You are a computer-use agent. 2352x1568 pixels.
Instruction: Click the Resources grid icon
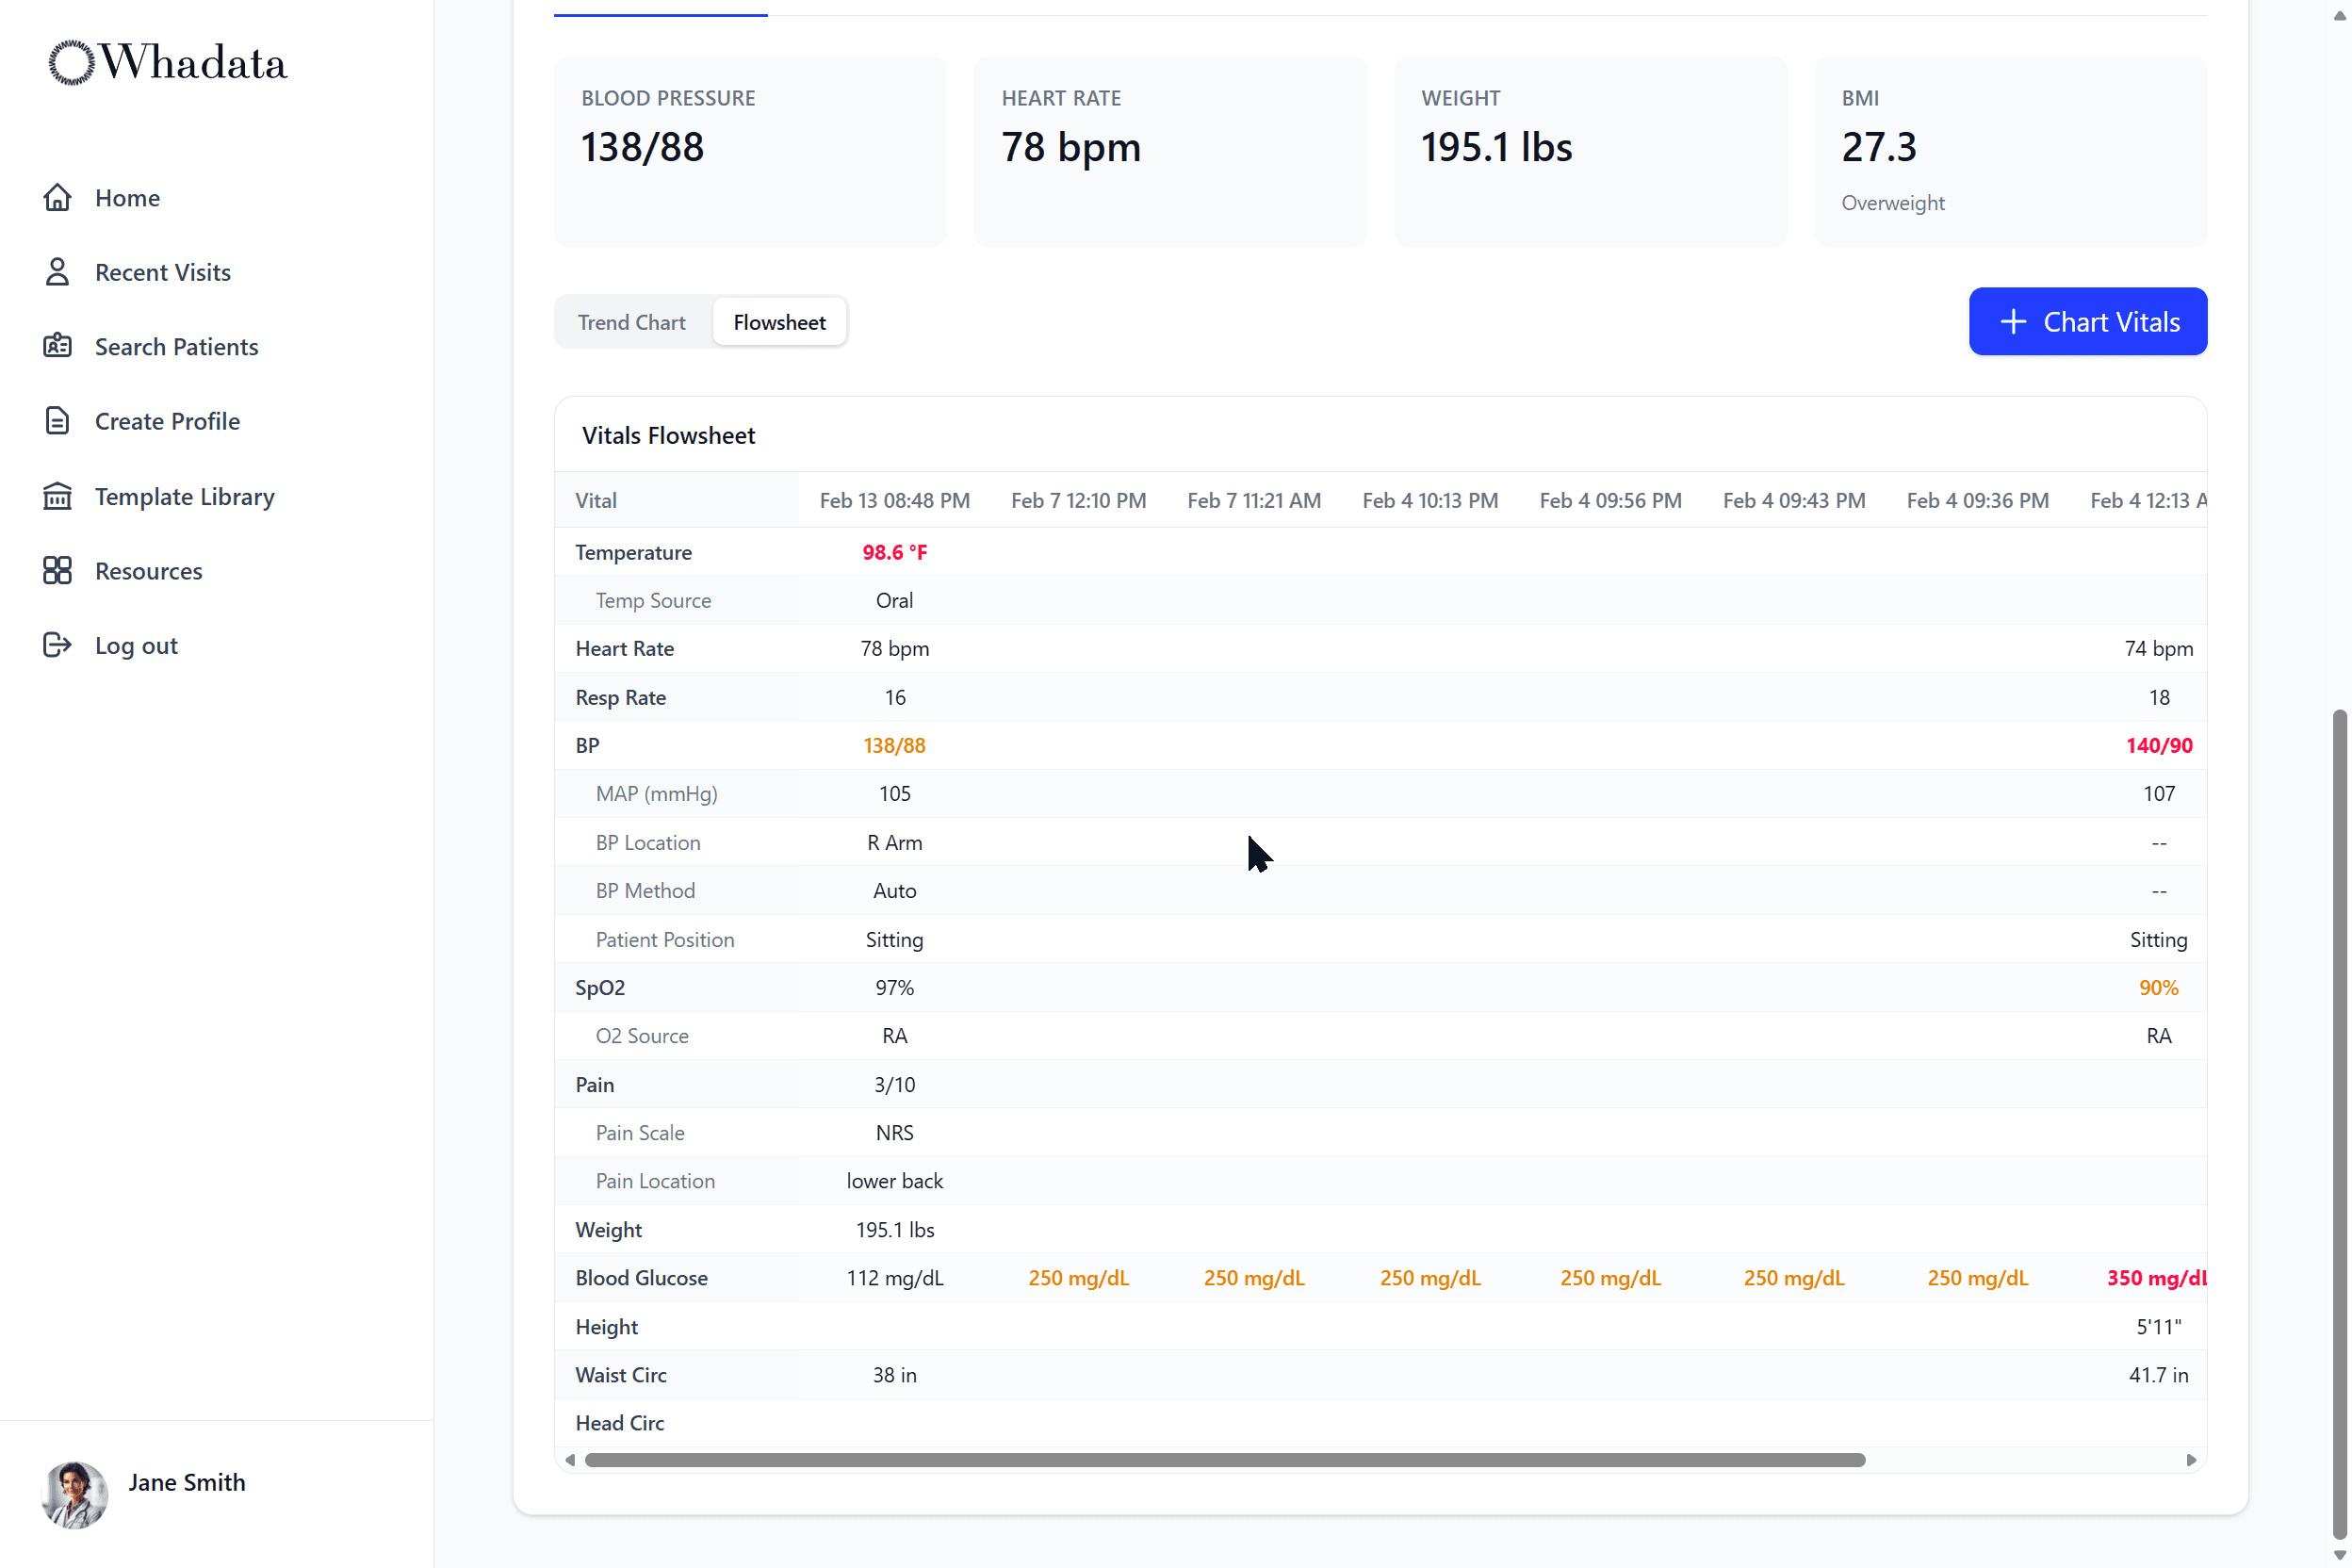[58, 570]
